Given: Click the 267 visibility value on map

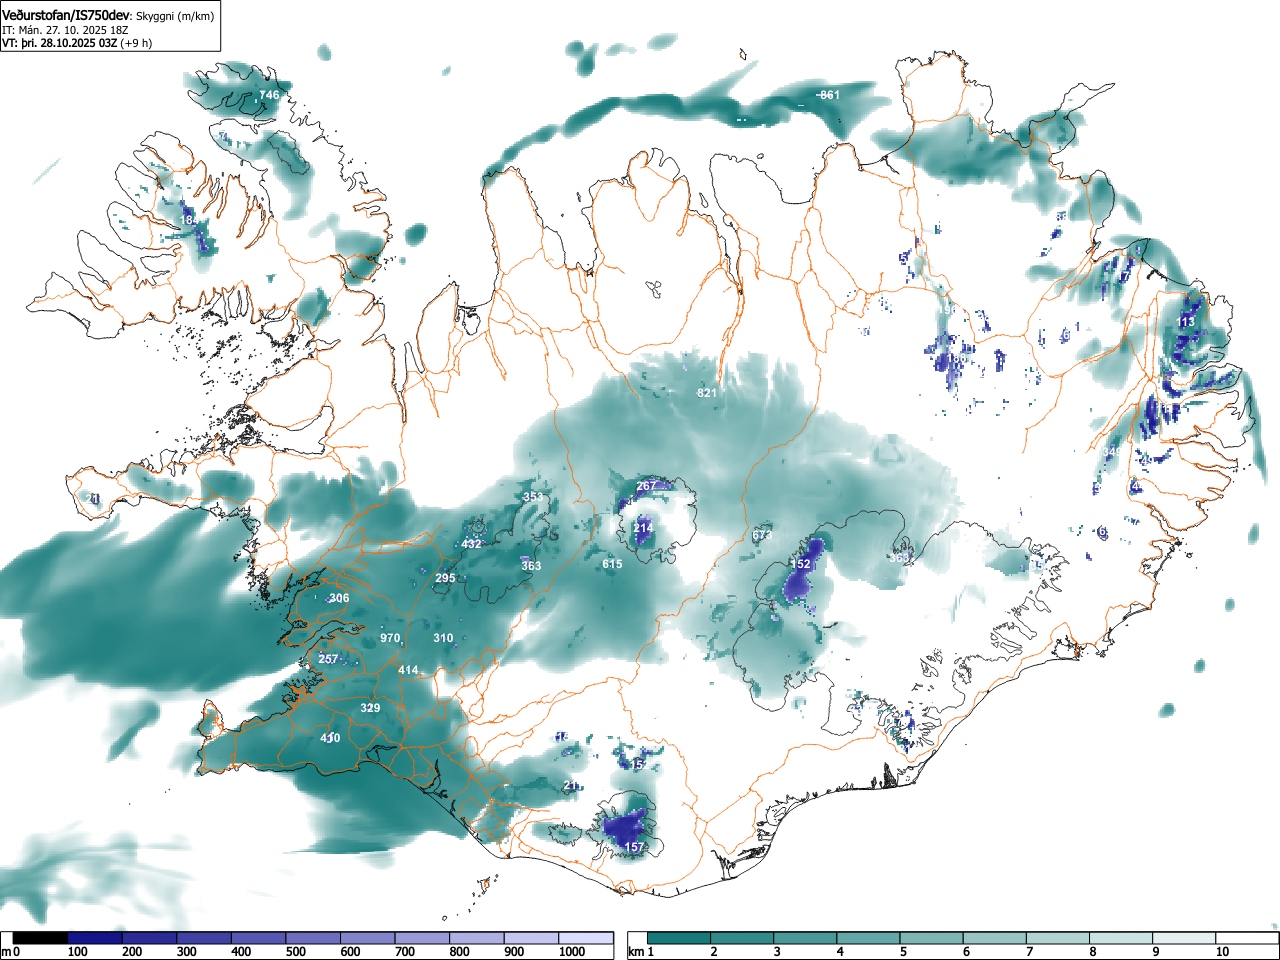Looking at the screenshot, I should coord(646,486).
